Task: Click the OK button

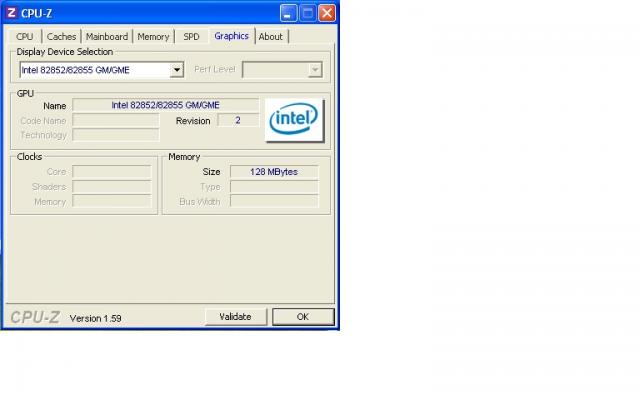Action: [303, 317]
